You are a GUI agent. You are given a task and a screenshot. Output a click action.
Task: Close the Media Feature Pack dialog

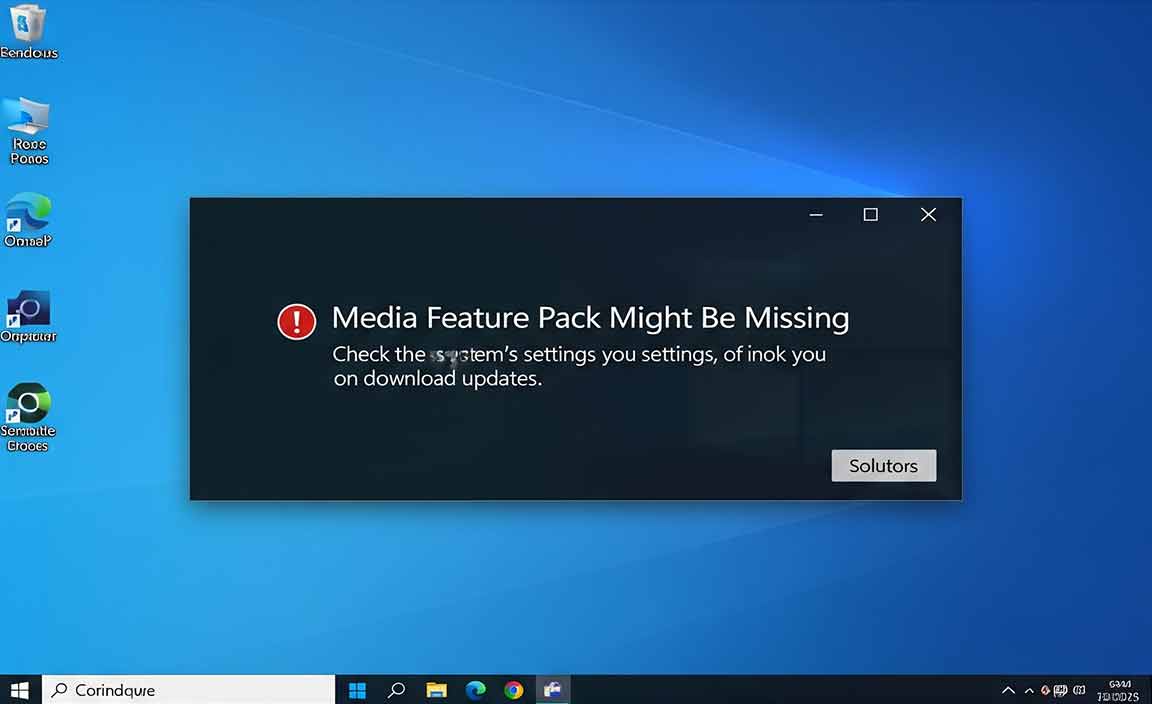tap(928, 215)
